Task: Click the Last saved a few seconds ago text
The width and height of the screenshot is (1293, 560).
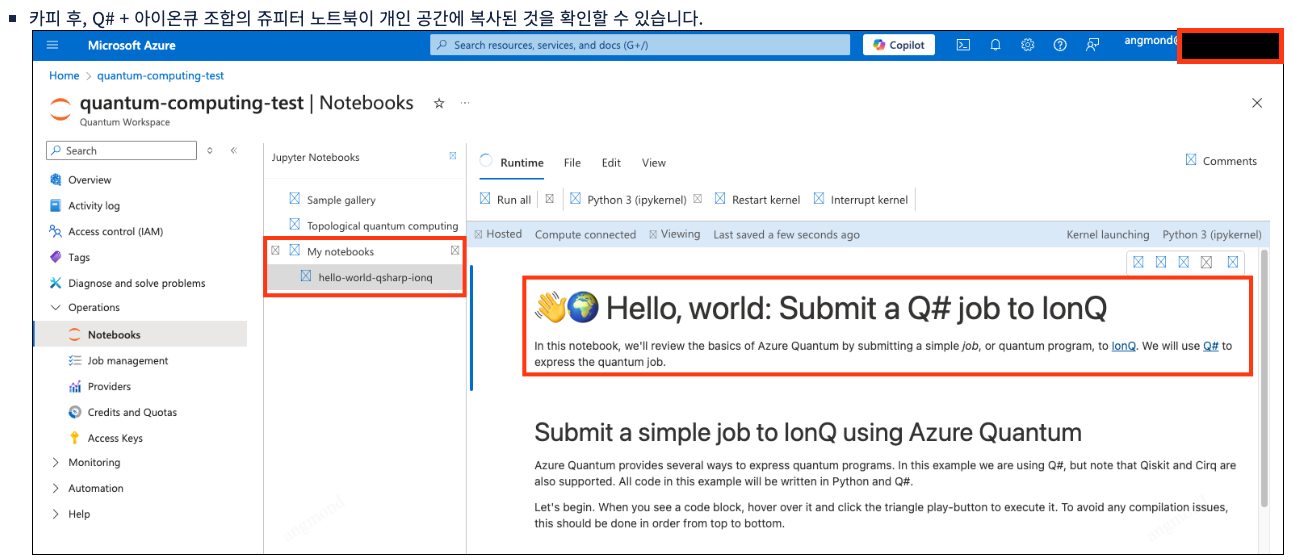Action: tap(786, 234)
